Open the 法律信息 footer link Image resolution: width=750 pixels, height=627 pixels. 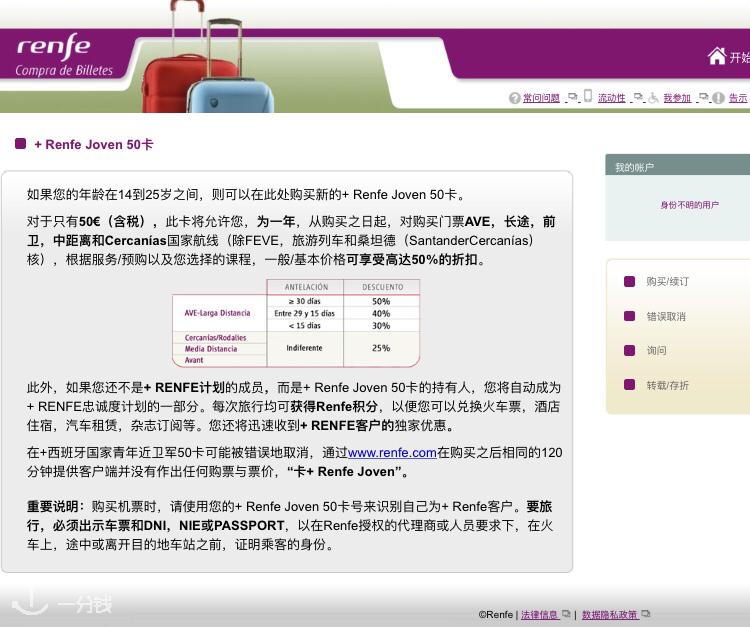(540, 615)
